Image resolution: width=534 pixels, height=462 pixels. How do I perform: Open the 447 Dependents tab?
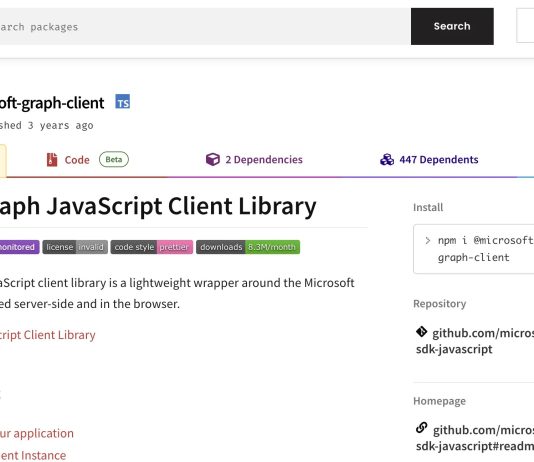[x=429, y=159]
